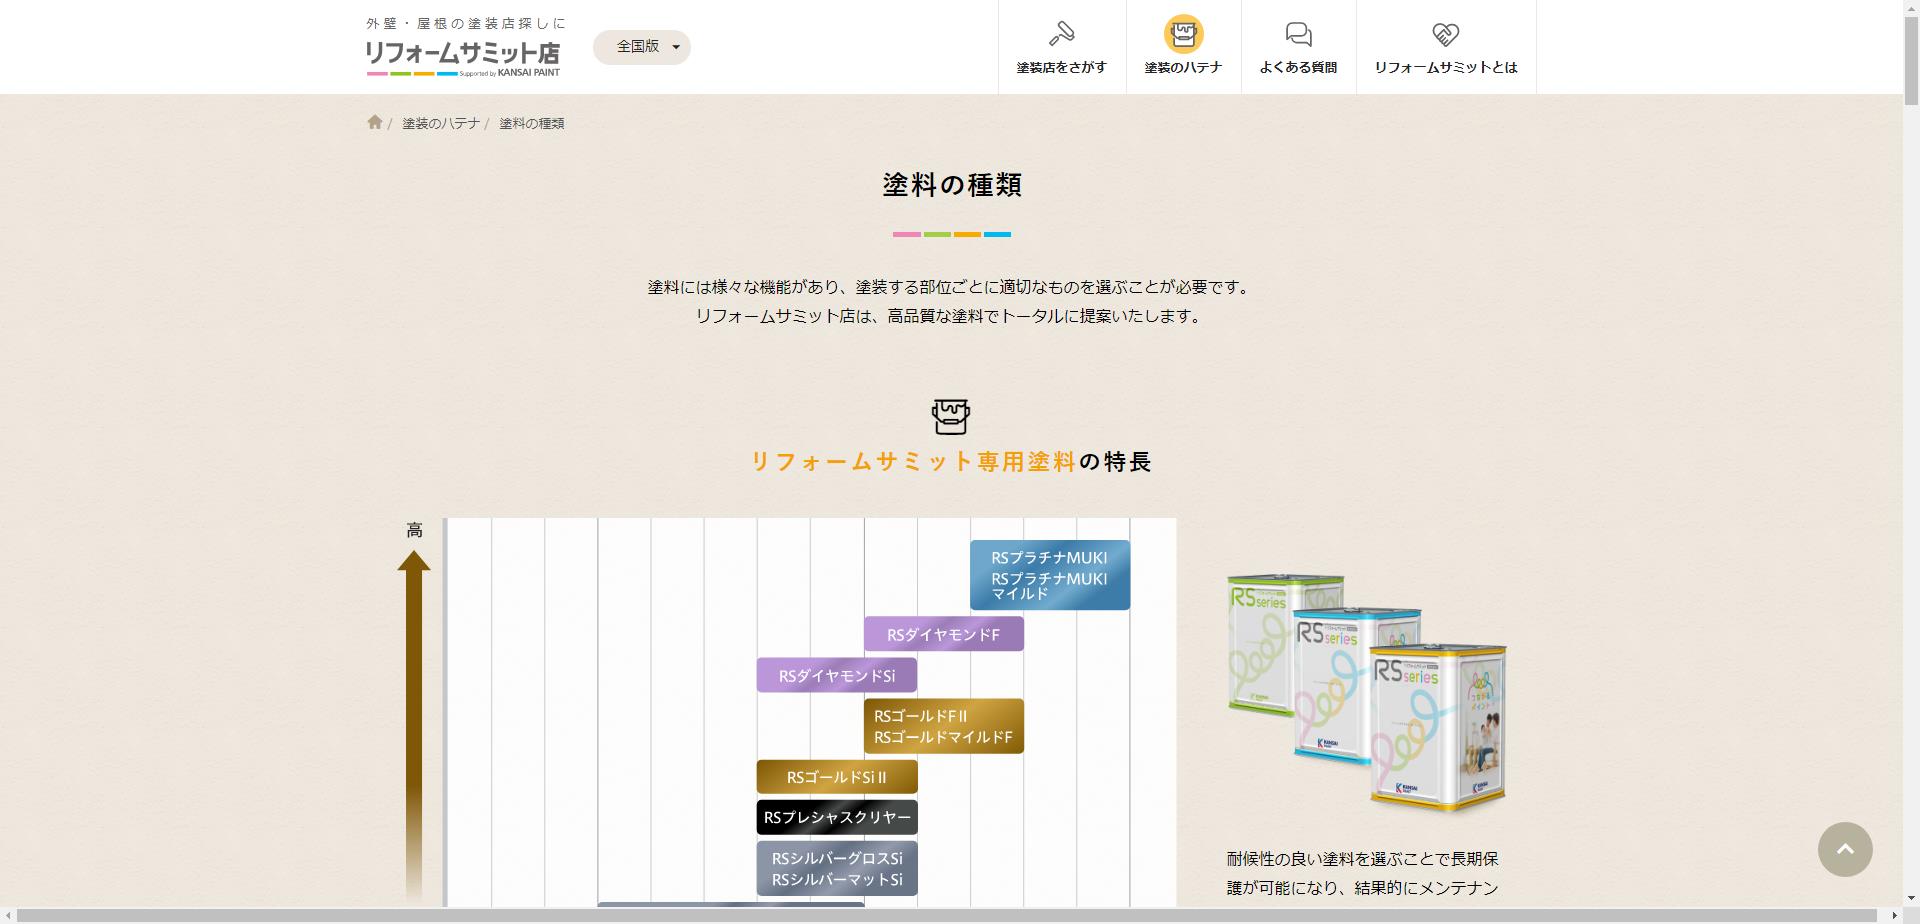The image size is (1920, 924).
Task: Open the 全国版 region selector dropdown
Action: point(641,47)
